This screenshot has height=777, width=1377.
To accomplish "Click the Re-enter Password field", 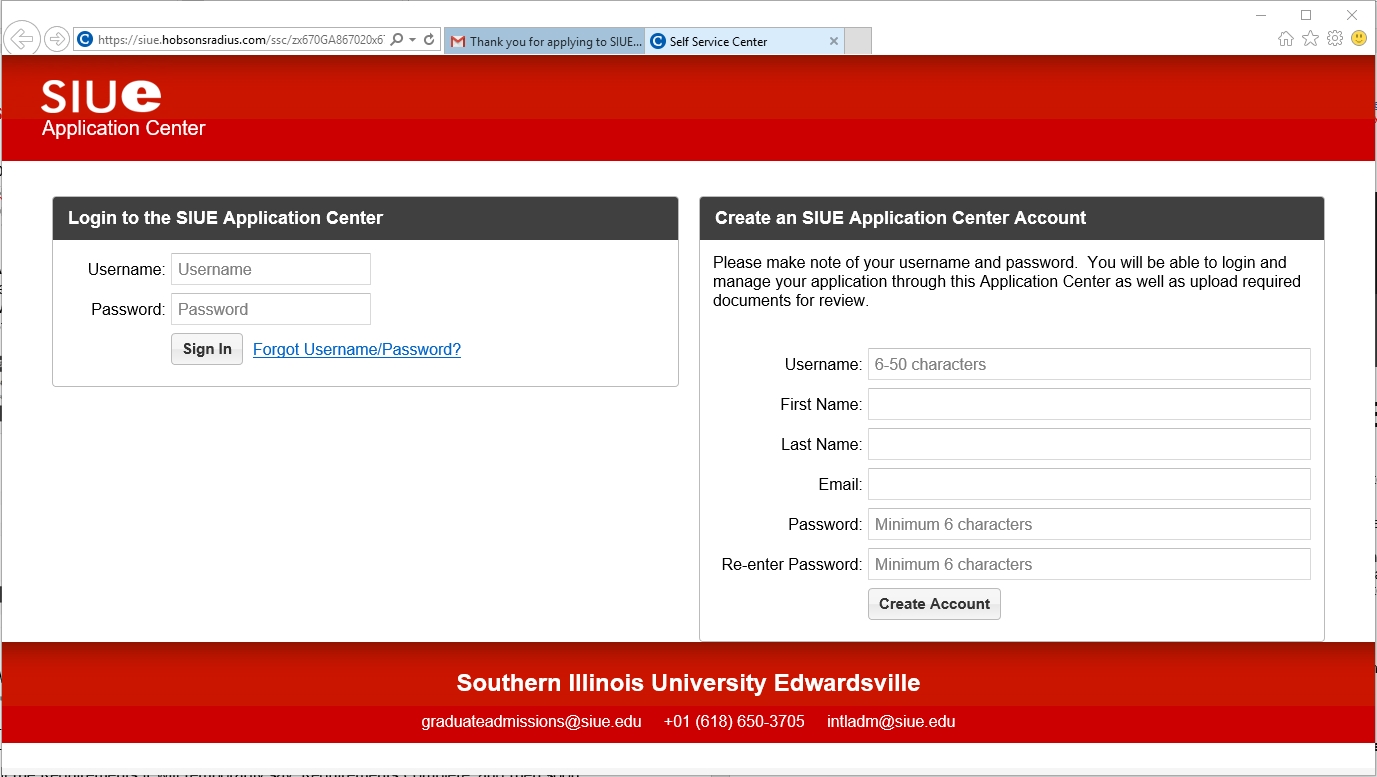I will pos(1089,564).
